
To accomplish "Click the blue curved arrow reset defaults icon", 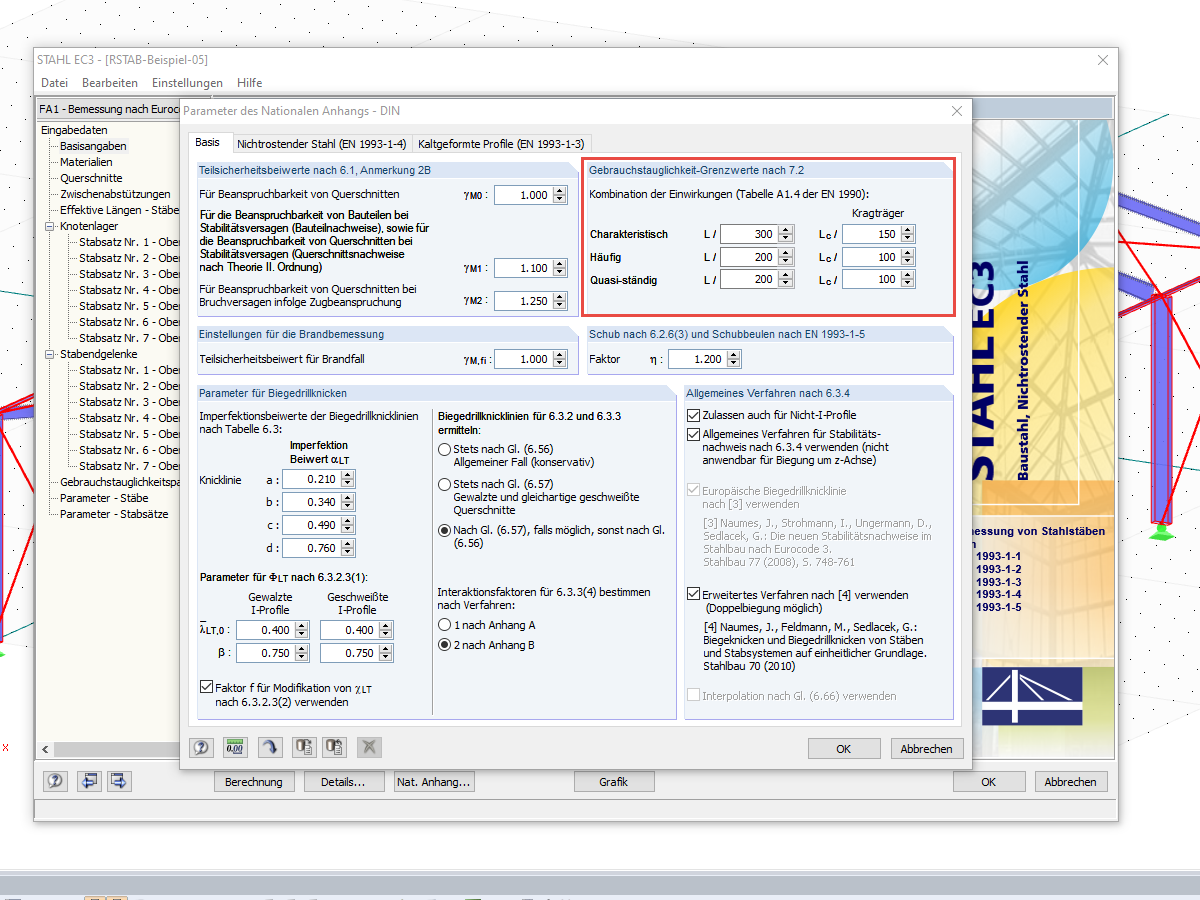I will tap(269, 747).
